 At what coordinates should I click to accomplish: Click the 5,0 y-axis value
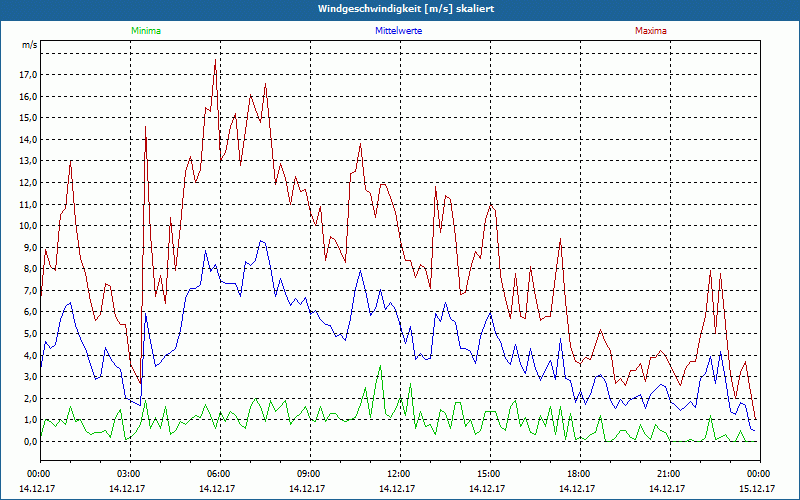pyautogui.click(x=30, y=334)
